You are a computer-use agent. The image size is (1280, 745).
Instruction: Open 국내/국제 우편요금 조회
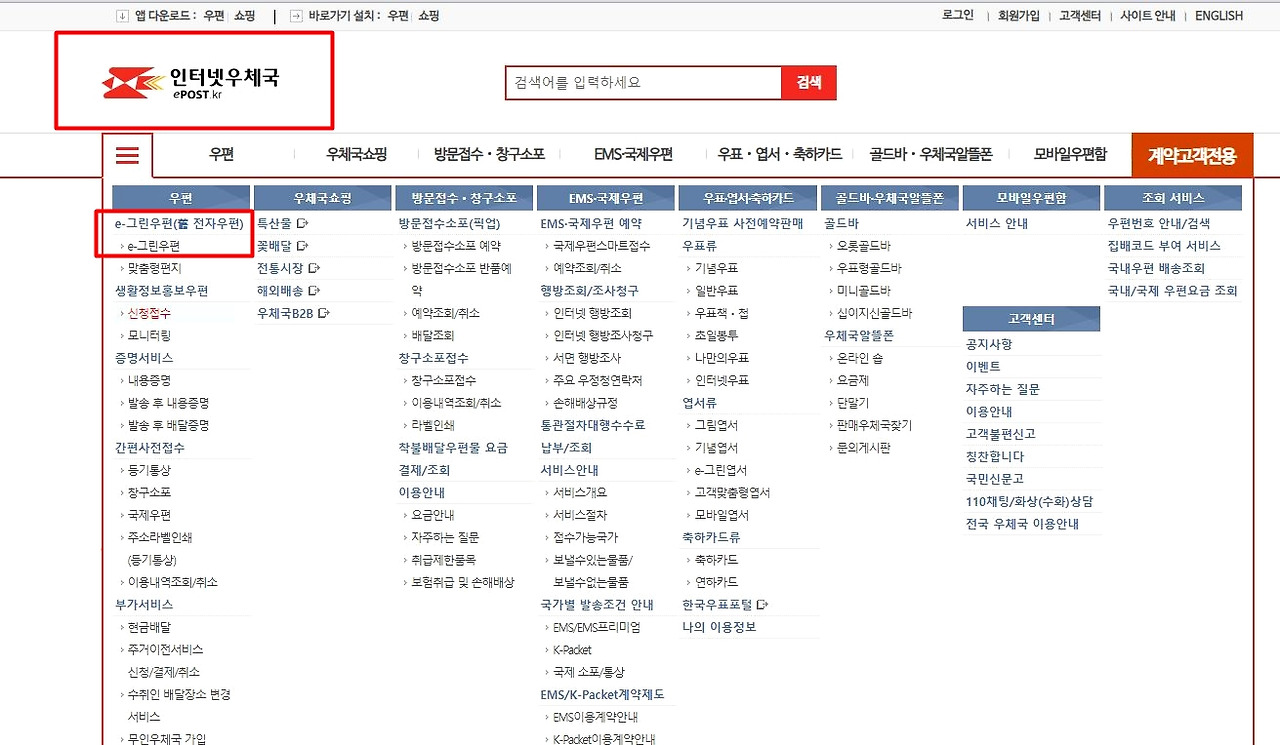[1172, 291]
